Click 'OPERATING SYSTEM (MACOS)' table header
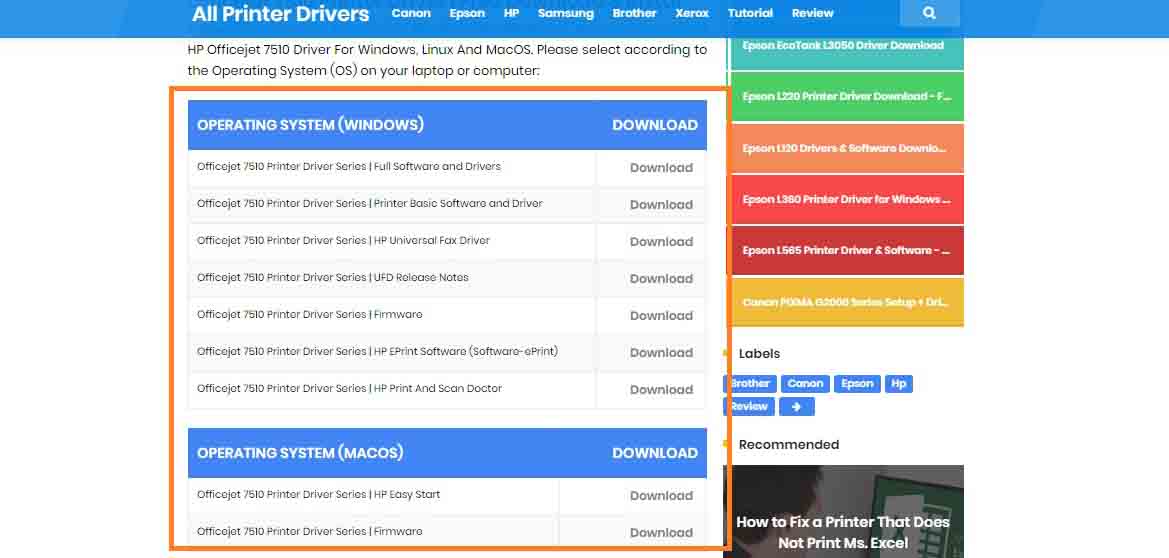 [x=300, y=453]
